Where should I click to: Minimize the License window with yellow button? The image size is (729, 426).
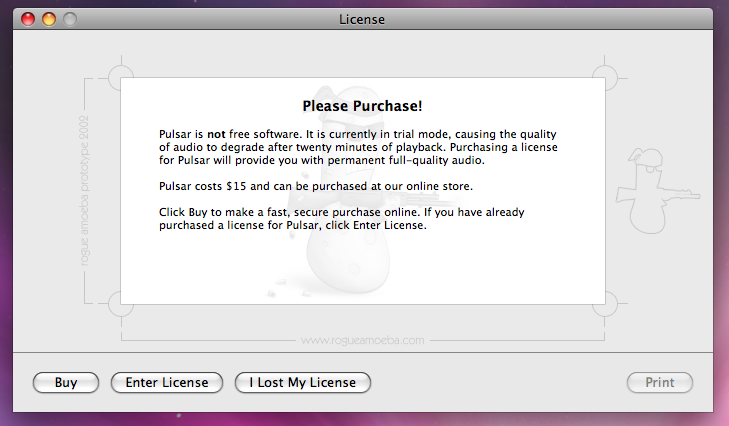[x=49, y=19]
